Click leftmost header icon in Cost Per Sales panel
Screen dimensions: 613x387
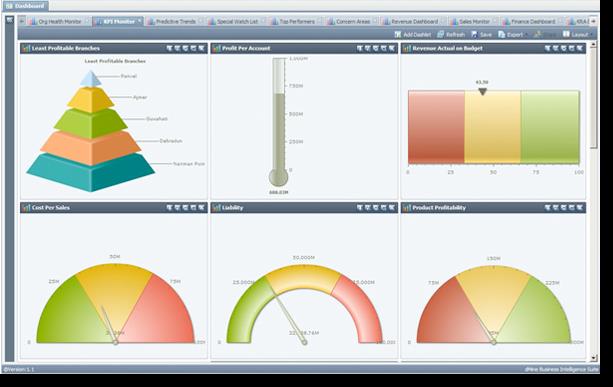pyautogui.click(x=169, y=208)
